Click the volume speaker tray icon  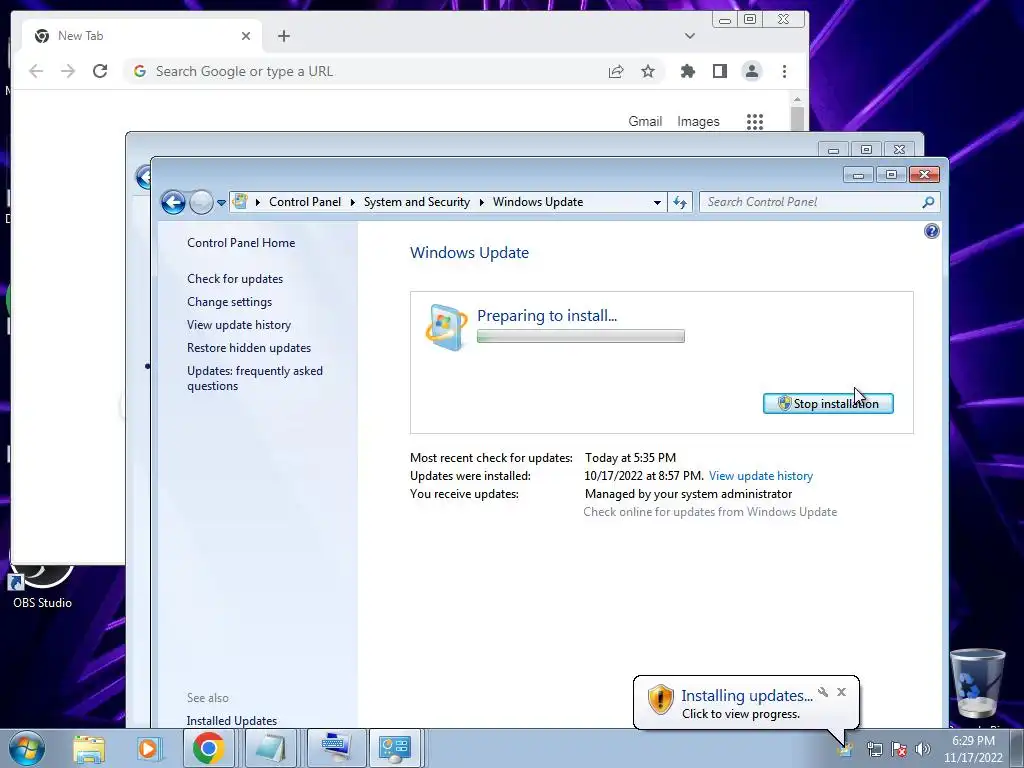click(x=923, y=750)
